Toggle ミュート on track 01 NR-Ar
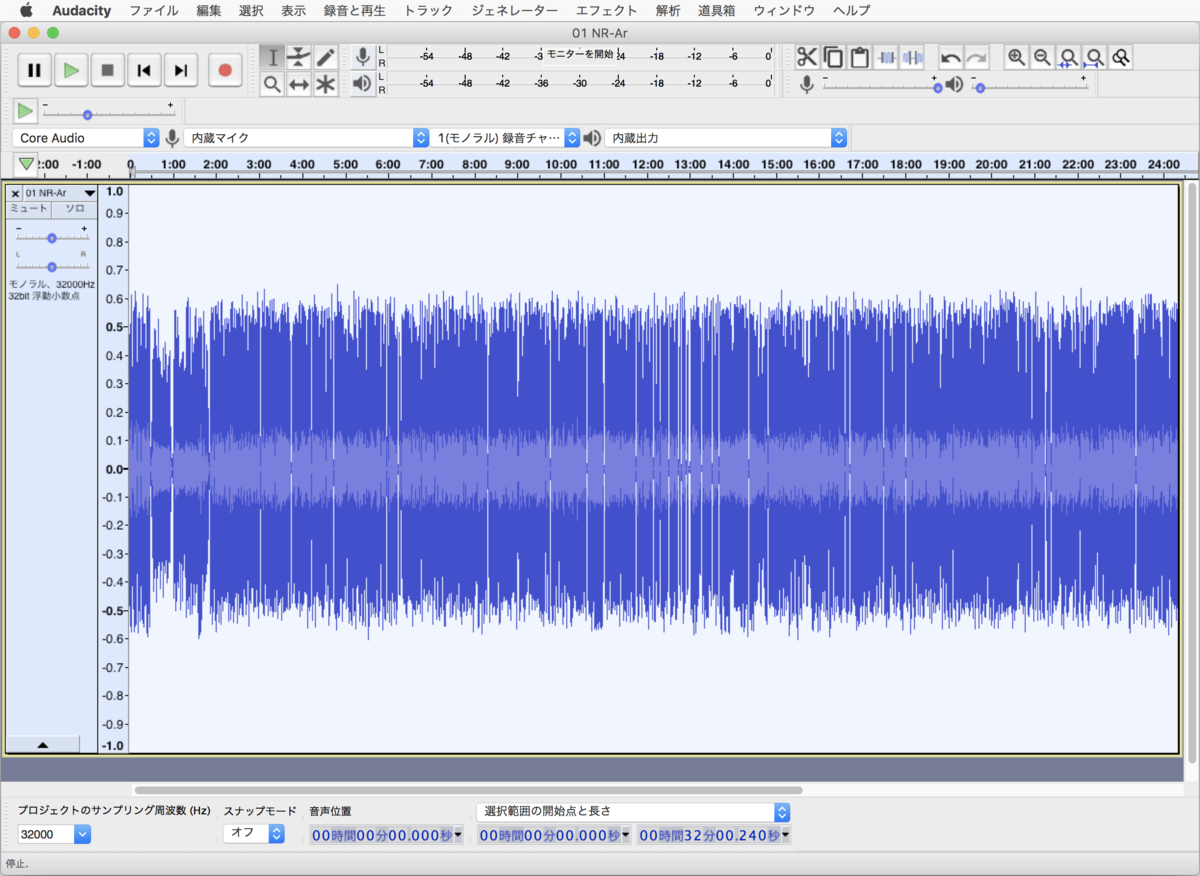Screen dimensions: 1200x876 pyautogui.click(x=29, y=209)
